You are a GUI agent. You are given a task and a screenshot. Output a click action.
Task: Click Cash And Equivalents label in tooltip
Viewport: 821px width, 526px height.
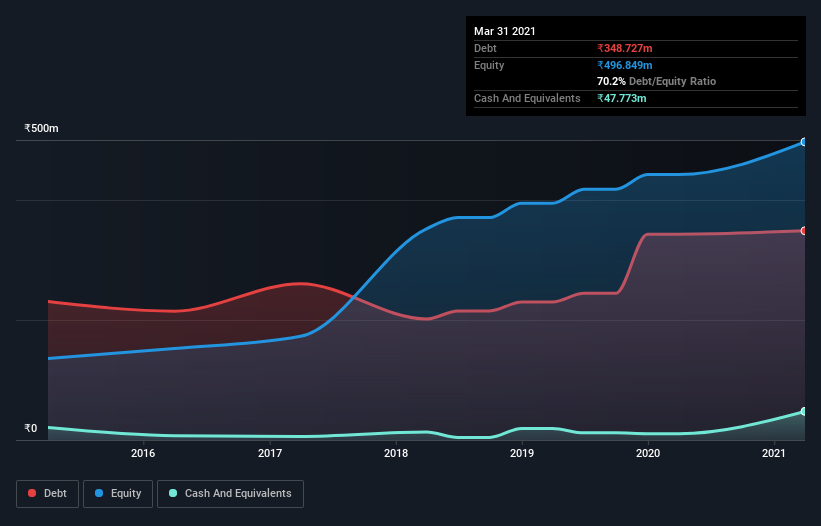[527, 98]
